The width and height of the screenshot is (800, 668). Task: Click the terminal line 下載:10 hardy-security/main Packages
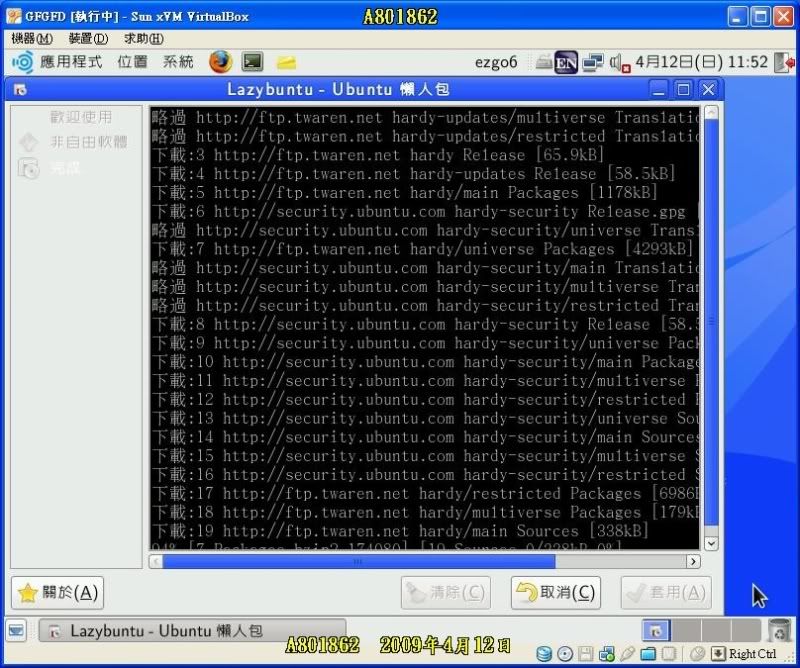426,362
